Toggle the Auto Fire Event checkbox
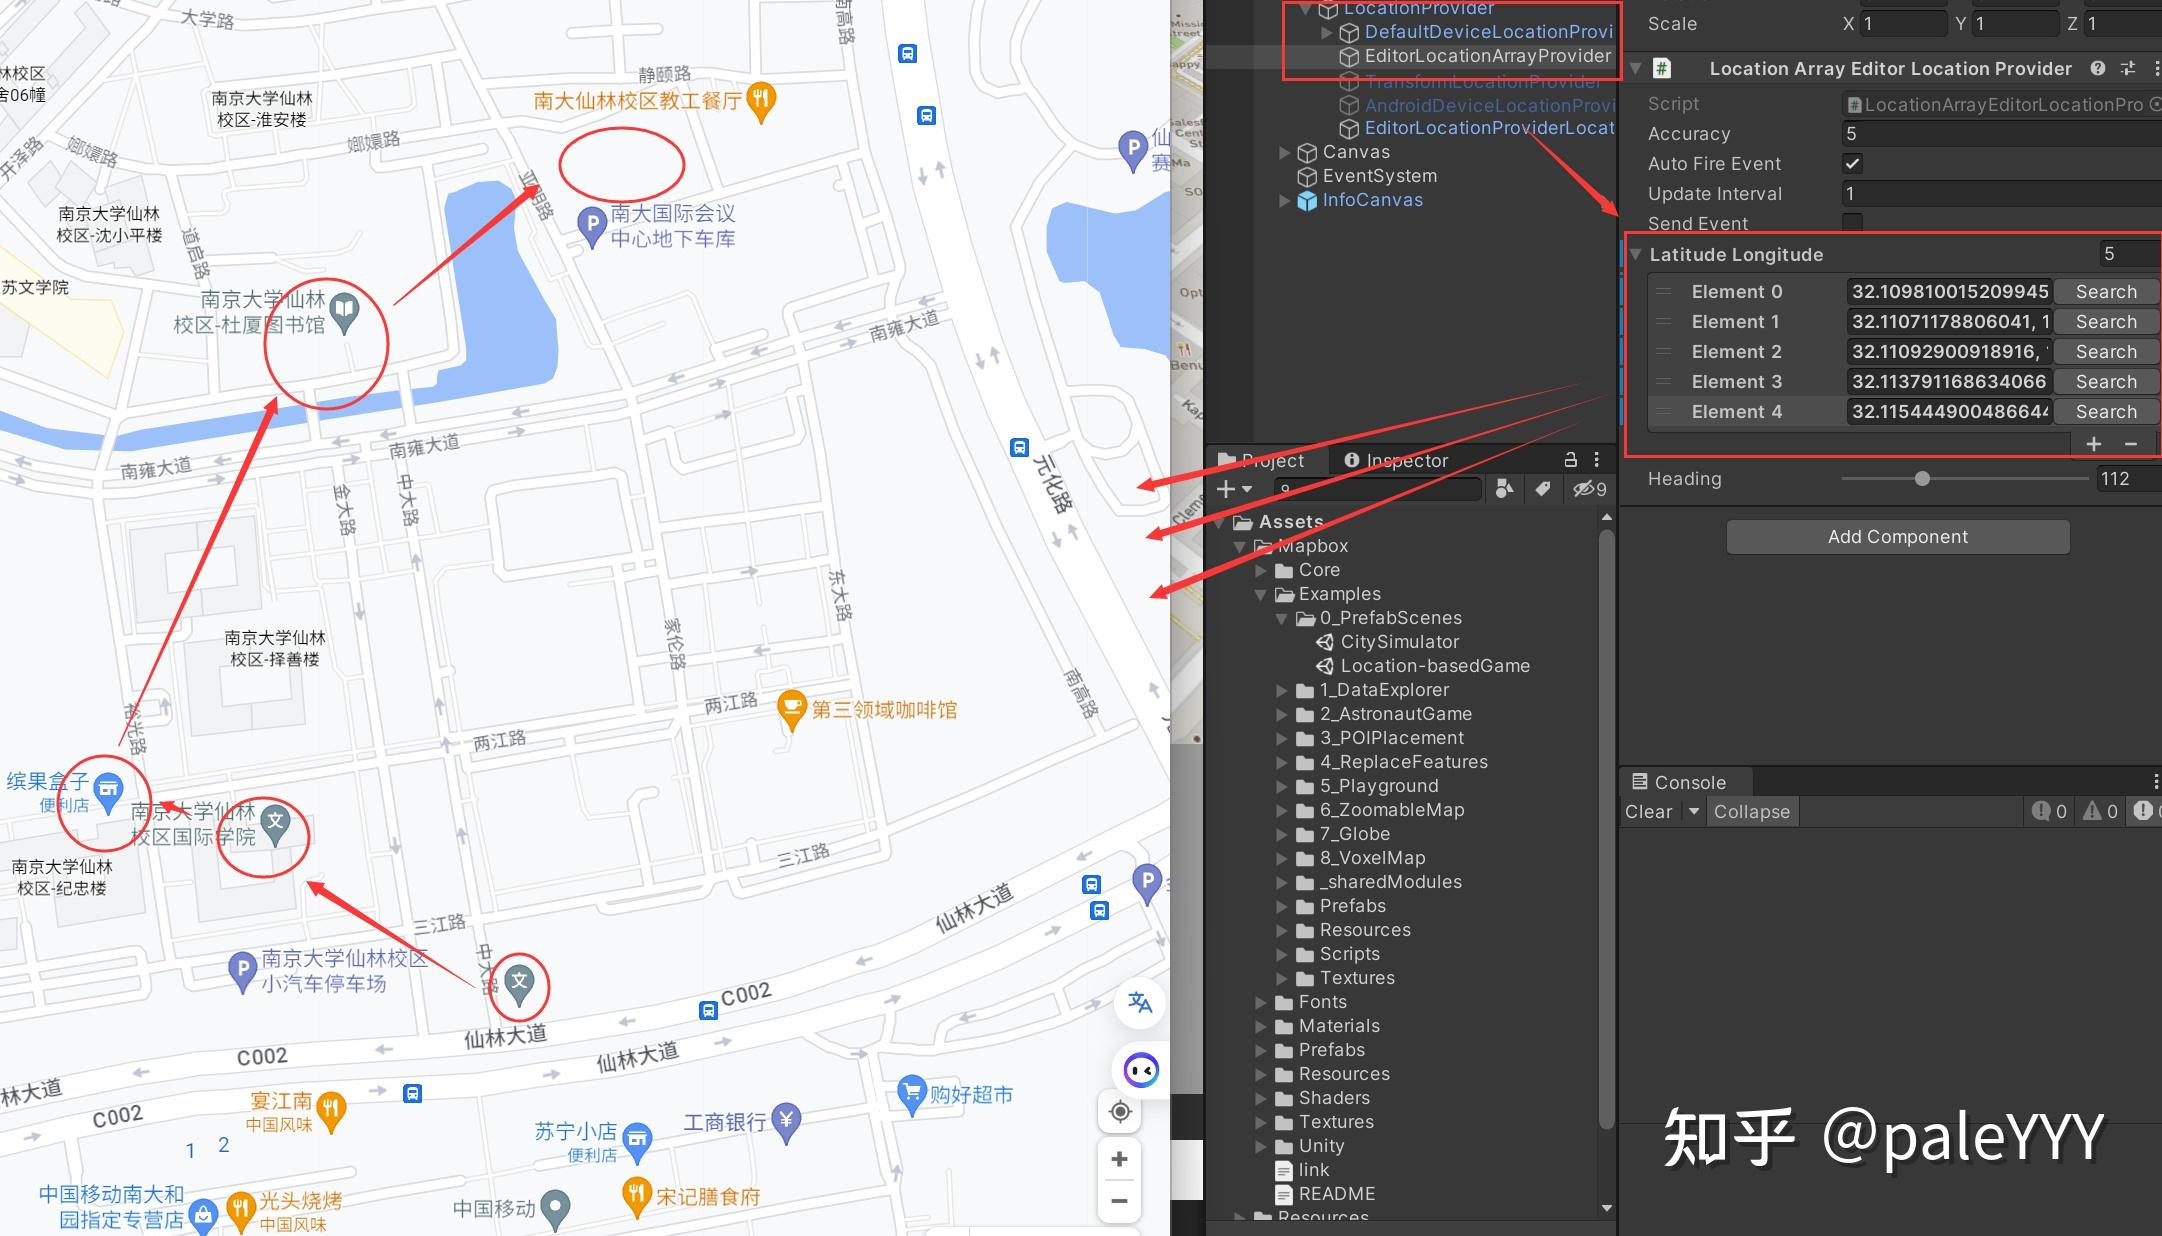The height and width of the screenshot is (1236, 2162). pos(1852,163)
